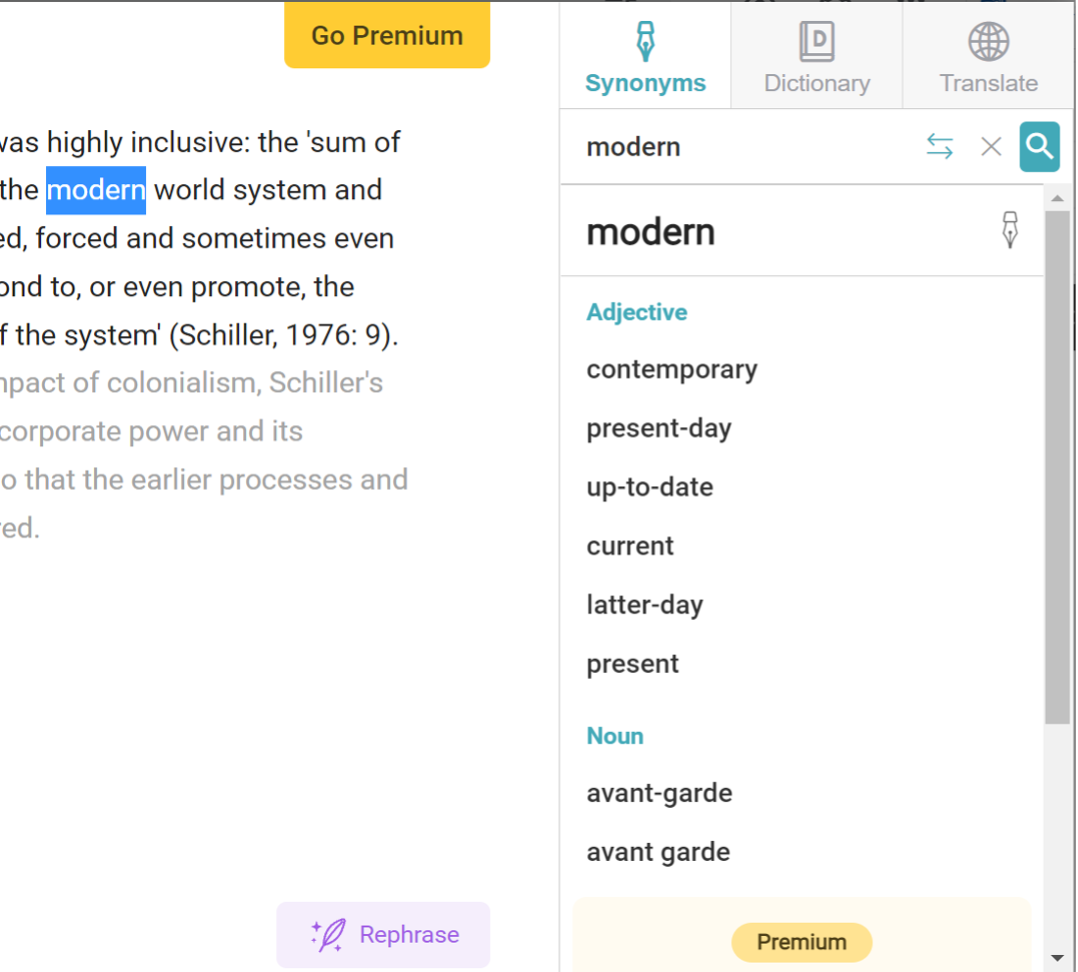
Task: Click the magnifier search icon
Action: [x=1039, y=146]
